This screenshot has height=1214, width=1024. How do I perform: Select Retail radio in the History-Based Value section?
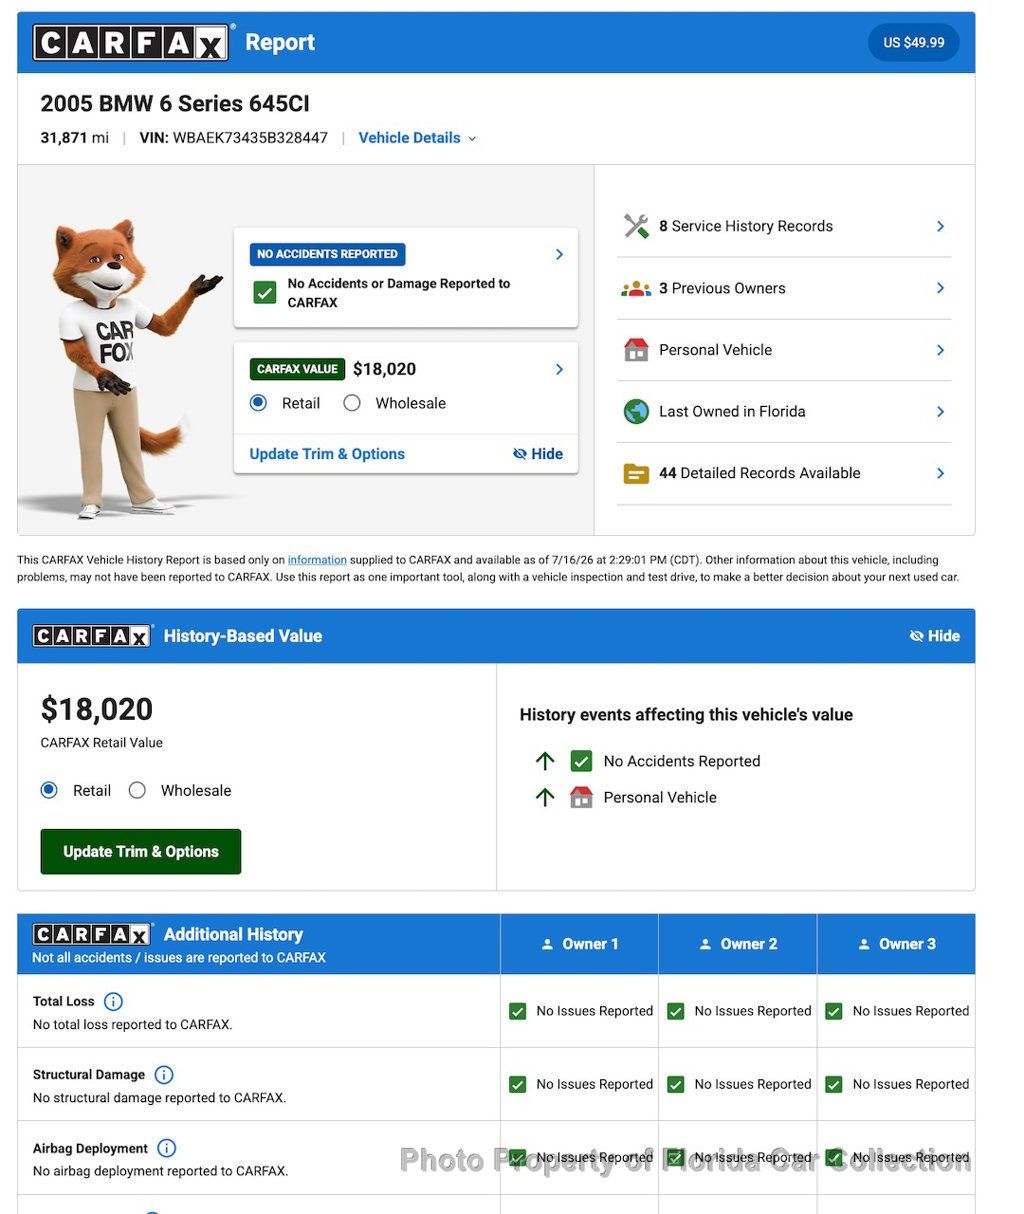[49, 790]
